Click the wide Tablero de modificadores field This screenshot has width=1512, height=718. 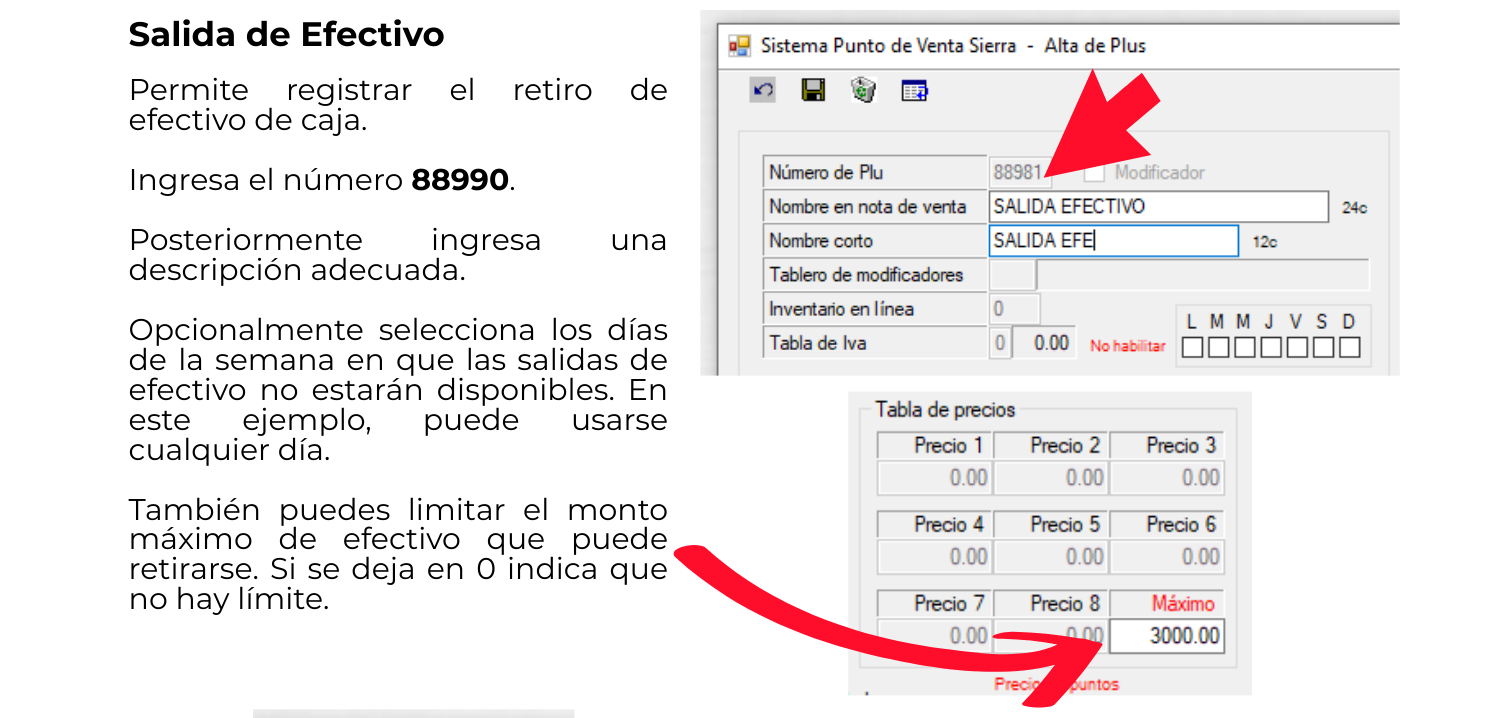tap(1203, 275)
